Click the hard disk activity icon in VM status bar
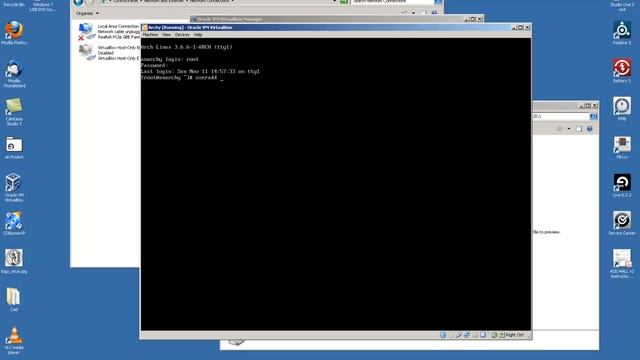The image size is (640, 360). point(443,335)
